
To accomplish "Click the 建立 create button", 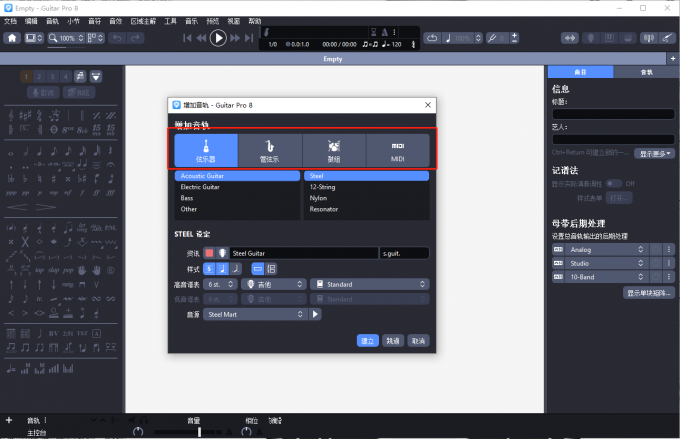I will pyautogui.click(x=368, y=341).
